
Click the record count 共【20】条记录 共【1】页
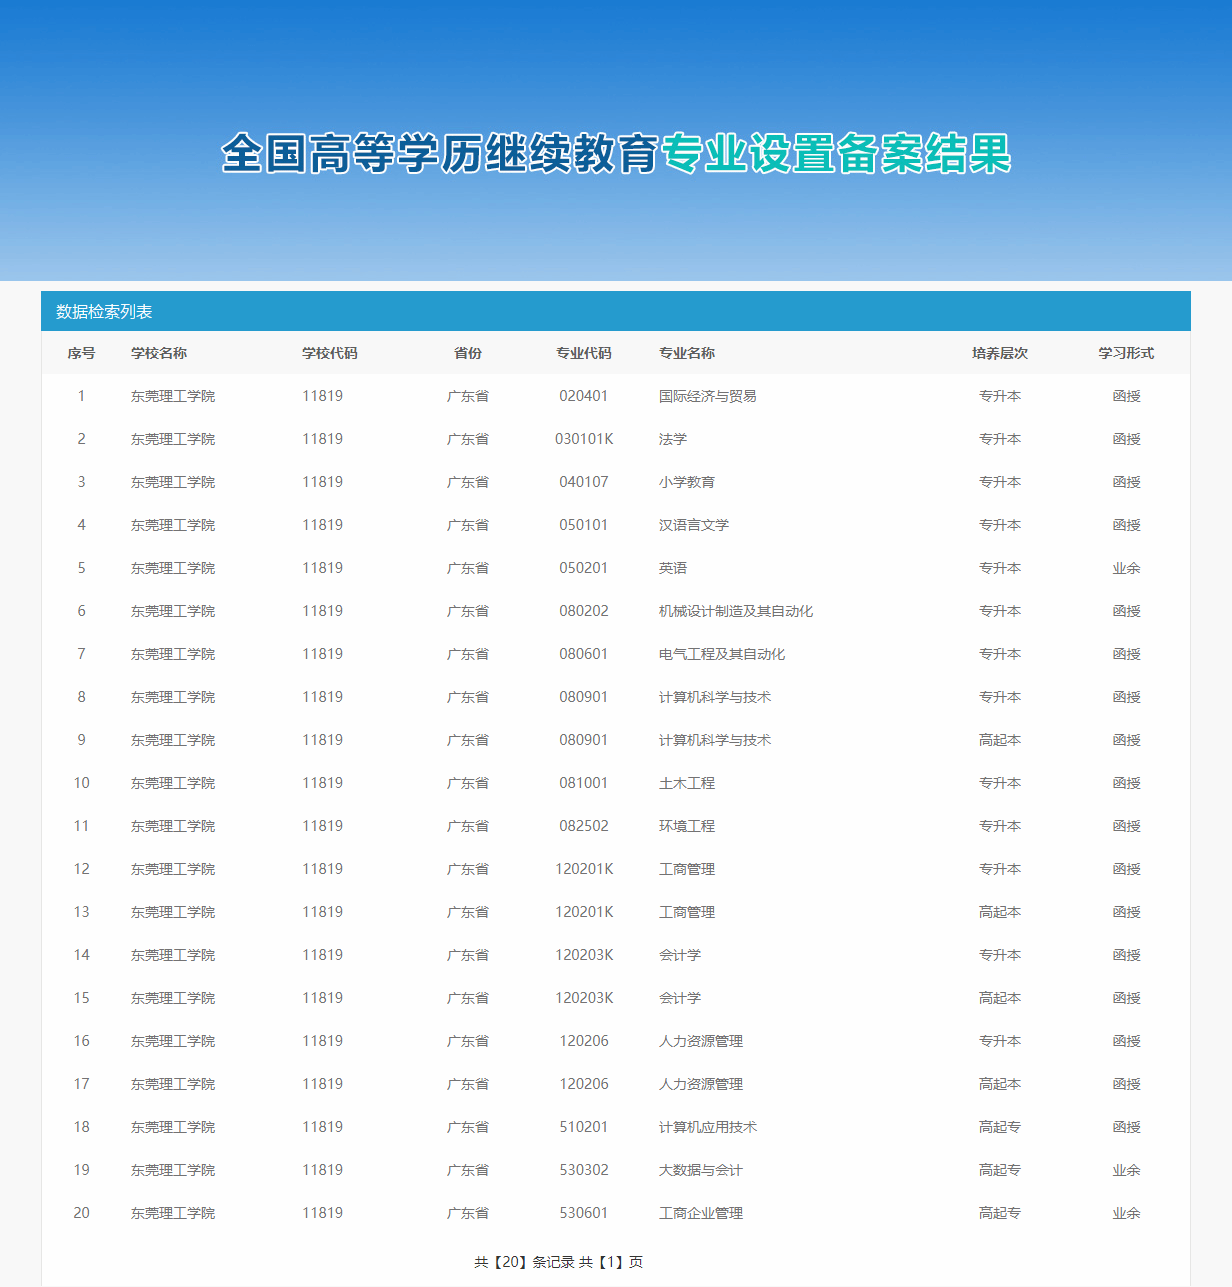[559, 1262]
